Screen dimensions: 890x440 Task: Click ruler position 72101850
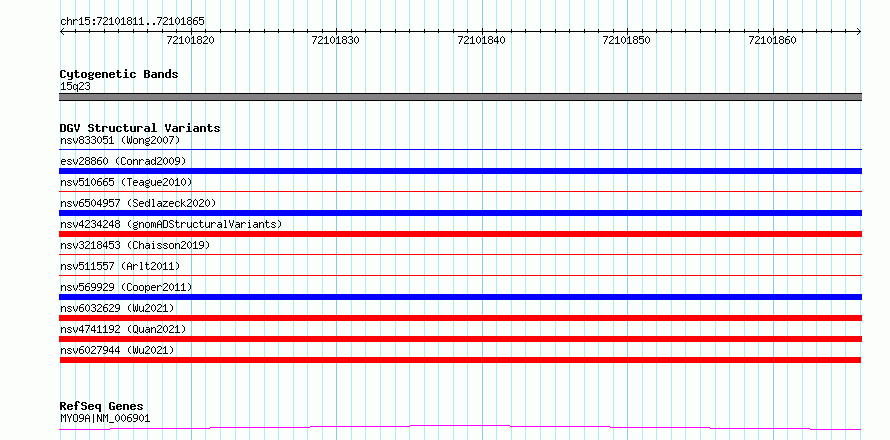(627, 40)
